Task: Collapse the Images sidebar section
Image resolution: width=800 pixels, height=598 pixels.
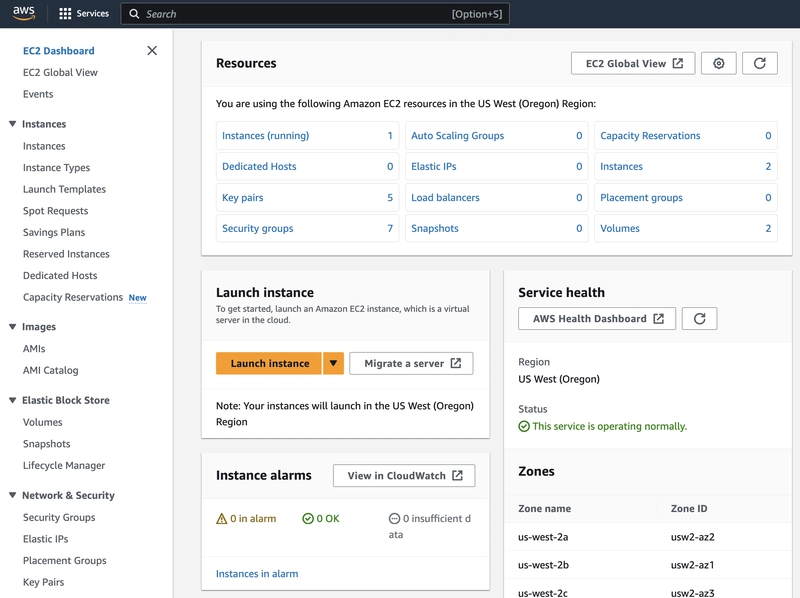Action: [x=13, y=327]
